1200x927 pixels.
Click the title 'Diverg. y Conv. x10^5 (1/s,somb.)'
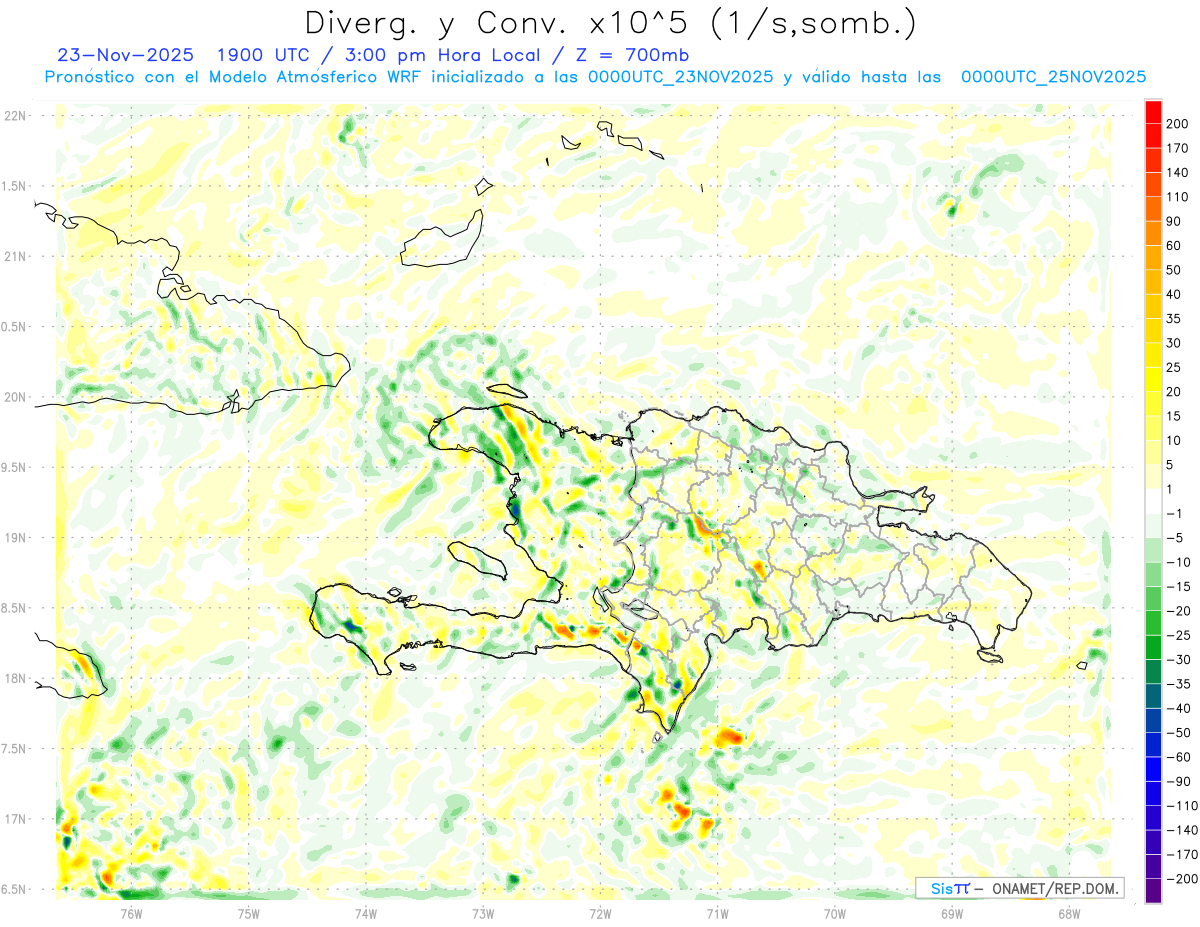pos(610,23)
